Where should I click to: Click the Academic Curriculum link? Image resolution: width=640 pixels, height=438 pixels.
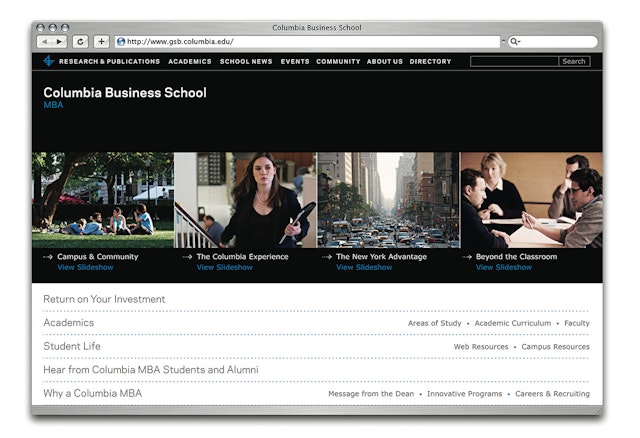(513, 323)
